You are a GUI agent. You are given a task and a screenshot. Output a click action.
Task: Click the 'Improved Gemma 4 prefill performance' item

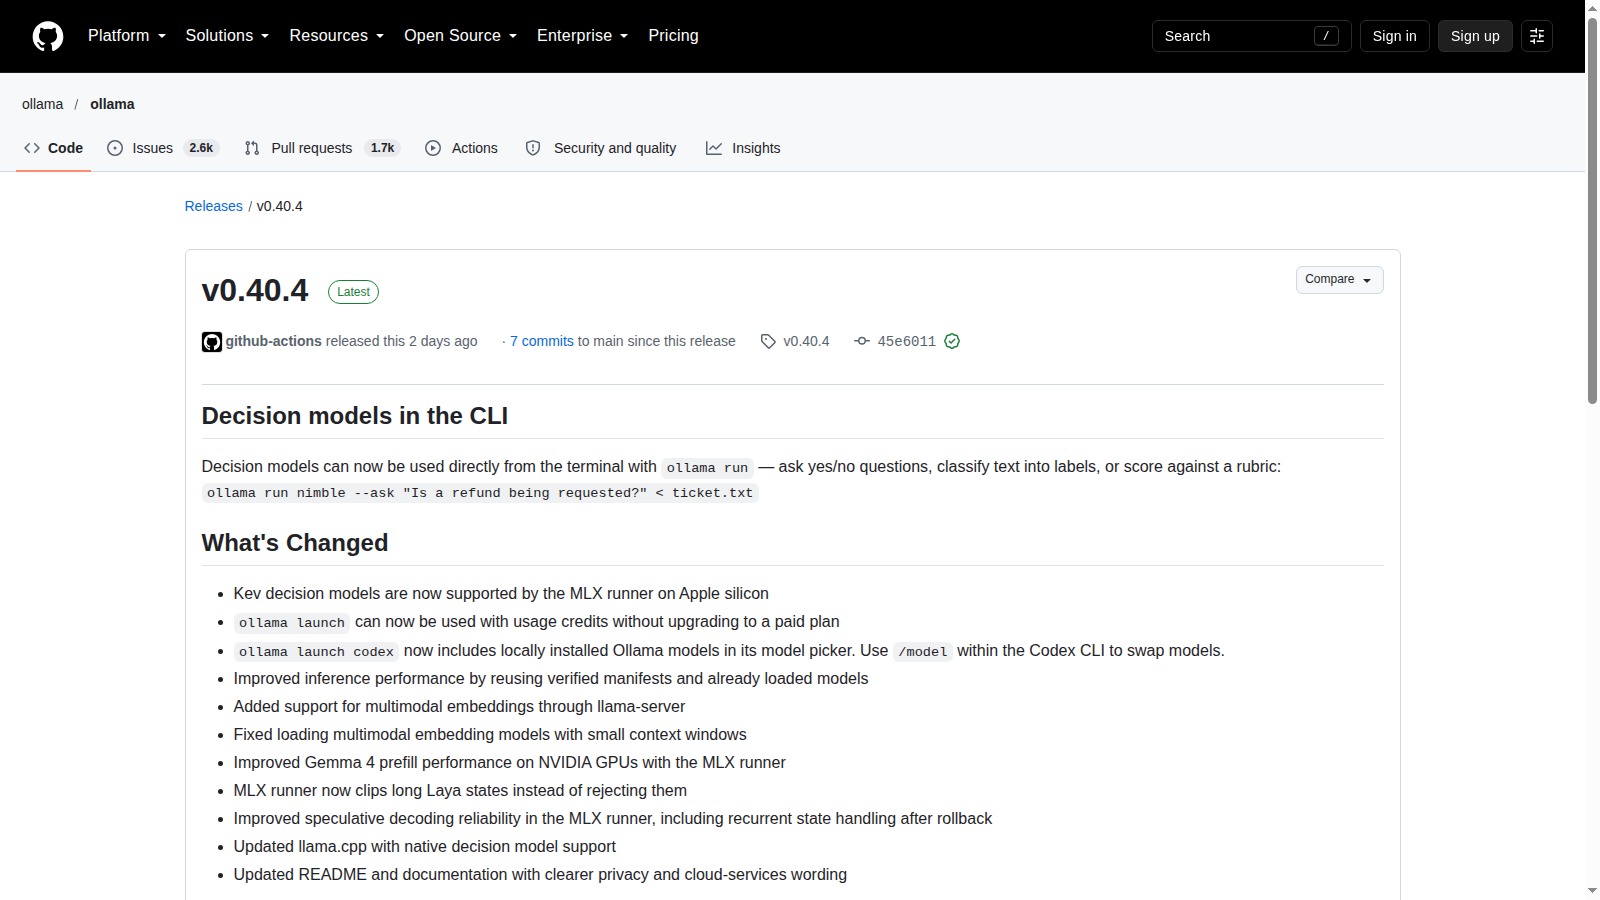(510, 763)
